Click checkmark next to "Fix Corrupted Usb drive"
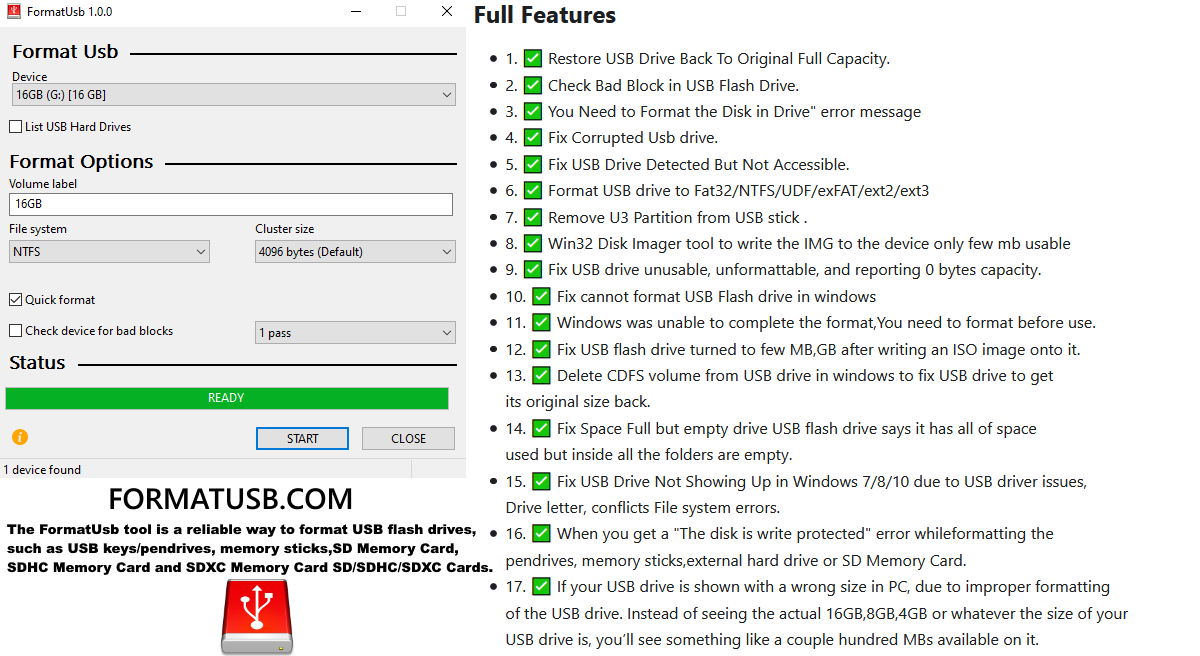The height and width of the screenshot is (656, 1200). pos(532,137)
